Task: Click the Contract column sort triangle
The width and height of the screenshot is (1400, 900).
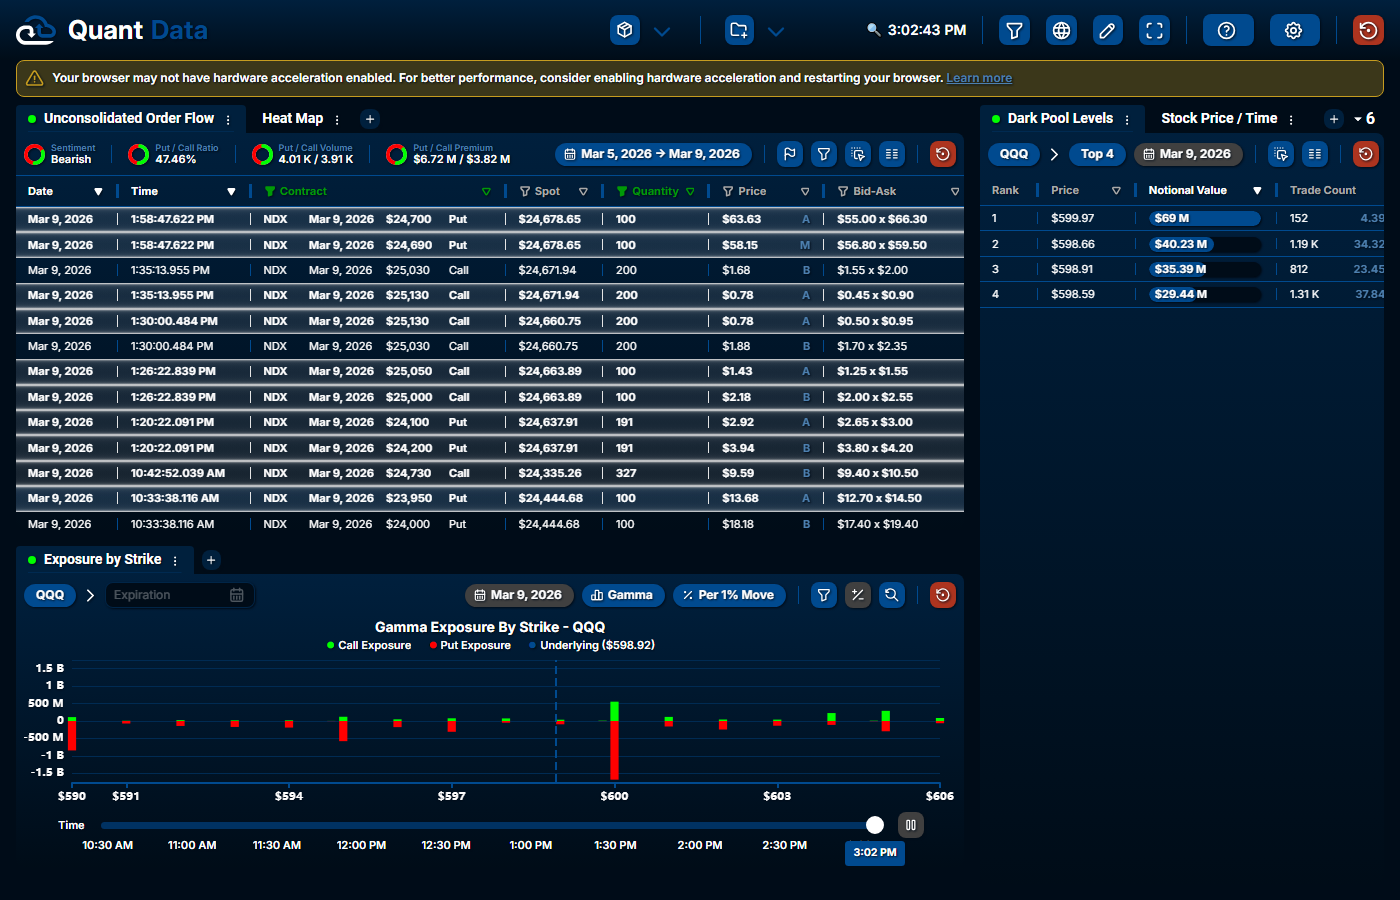Action: tap(486, 192)
